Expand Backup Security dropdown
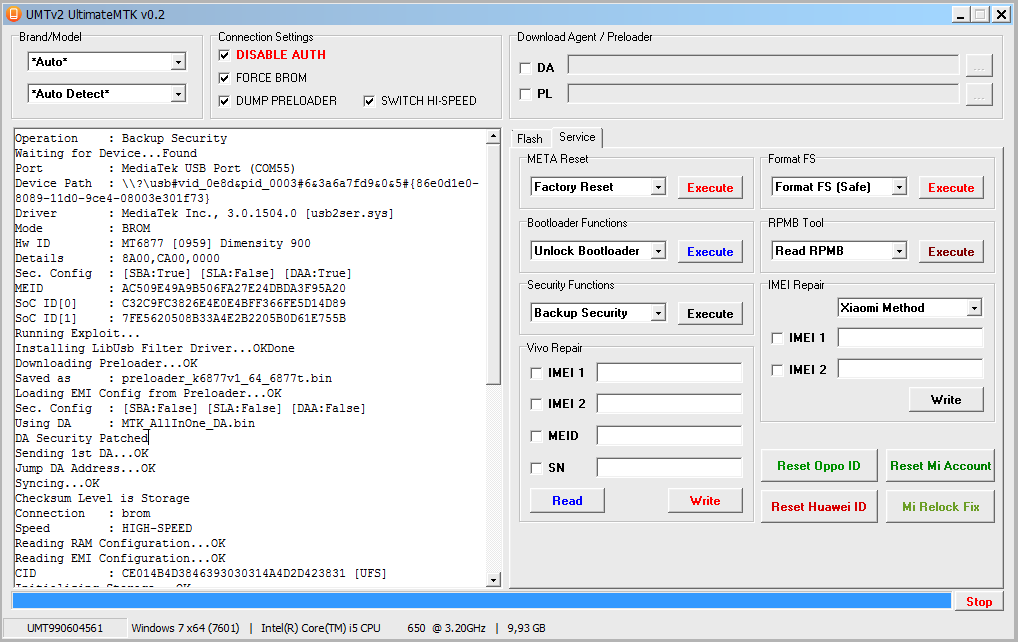This screenshot has height=642, width=1018. pos(658,313)
